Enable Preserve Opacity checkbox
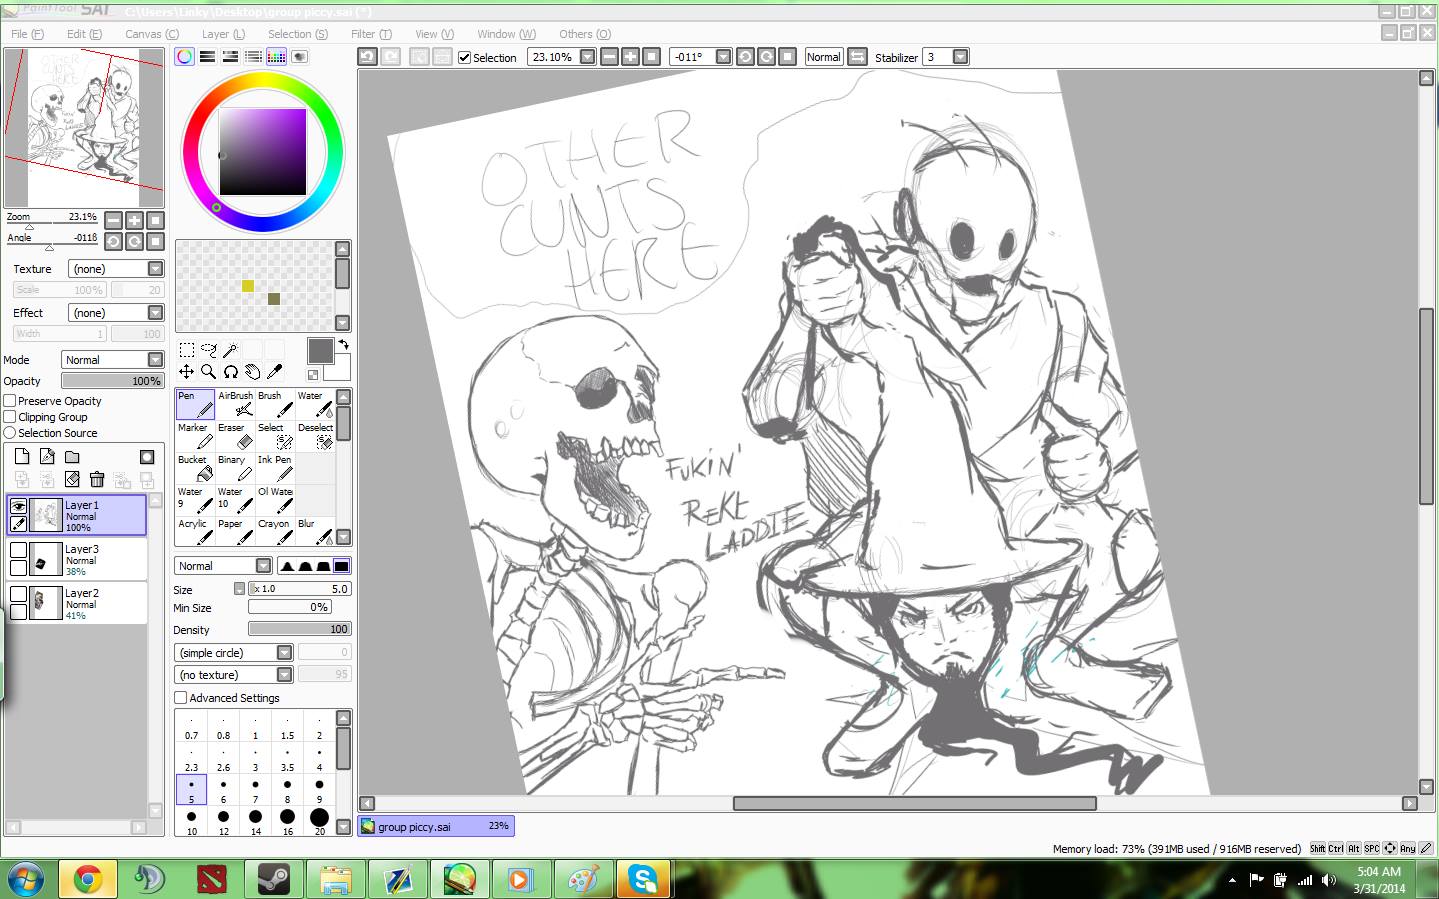The width and height of the screenshot is (1439, 899). click(x=10, y=401)
